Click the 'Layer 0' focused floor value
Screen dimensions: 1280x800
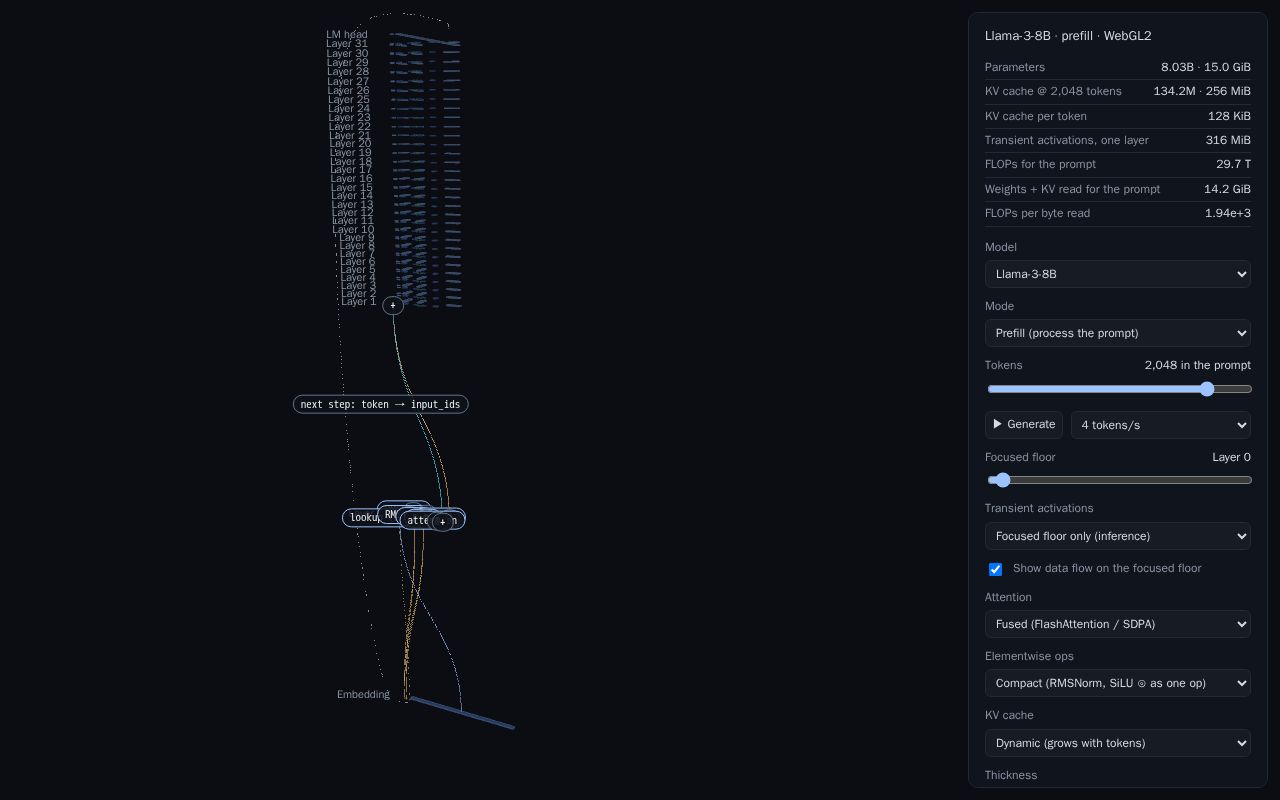1231,457
